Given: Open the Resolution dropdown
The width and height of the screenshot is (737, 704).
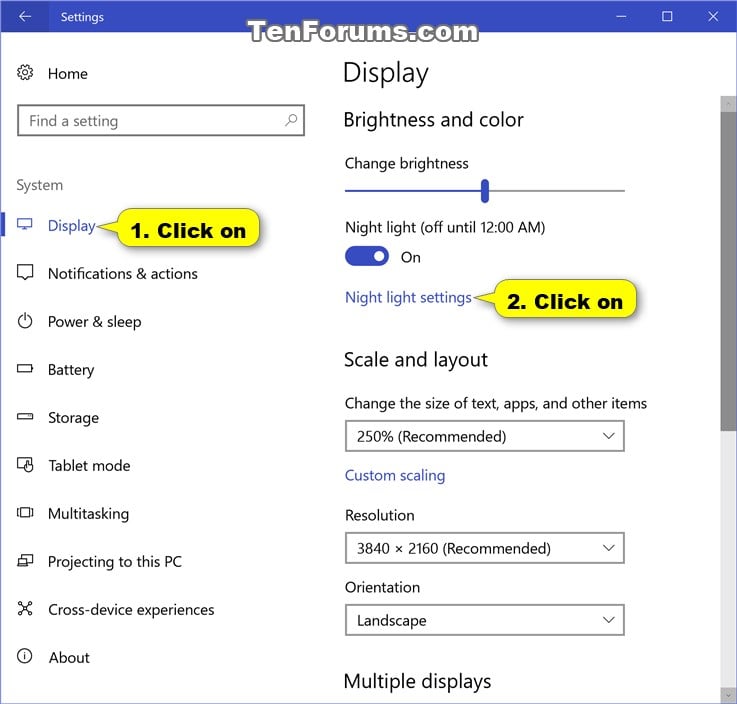Looking at the screenshot, I should click(x=485, y=548).
